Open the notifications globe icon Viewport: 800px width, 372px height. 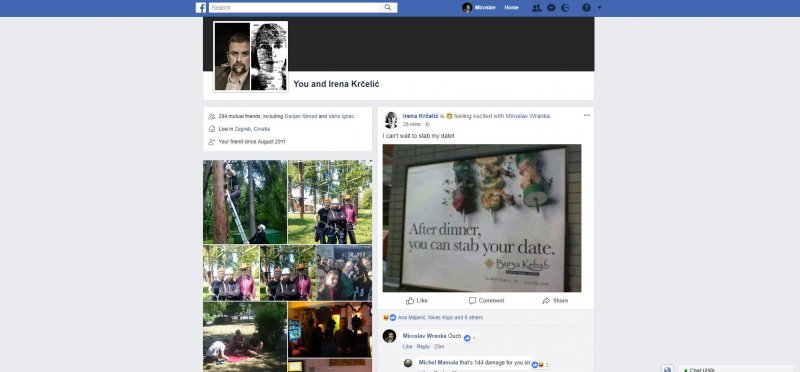tap(565, 8)
